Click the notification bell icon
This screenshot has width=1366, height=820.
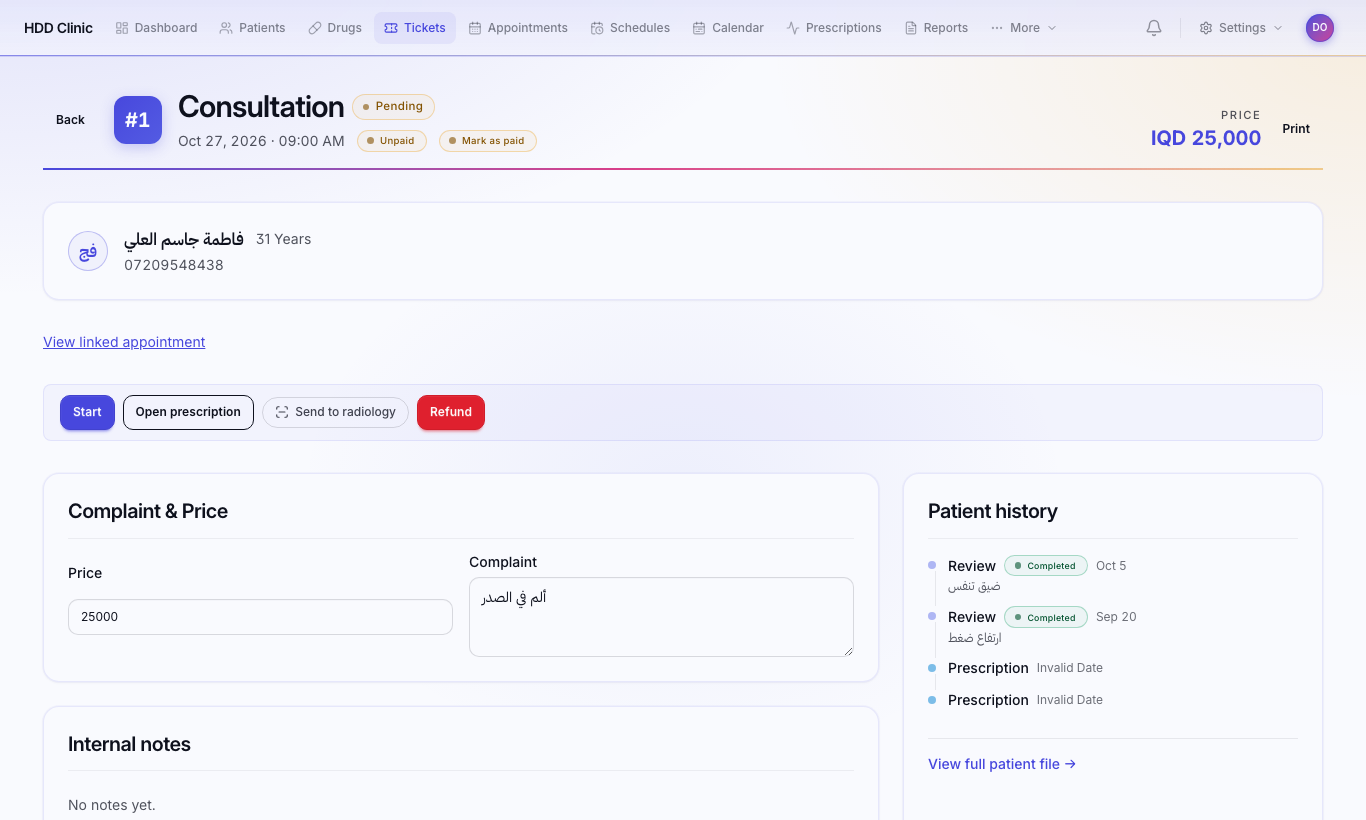tap(1154, 28)
